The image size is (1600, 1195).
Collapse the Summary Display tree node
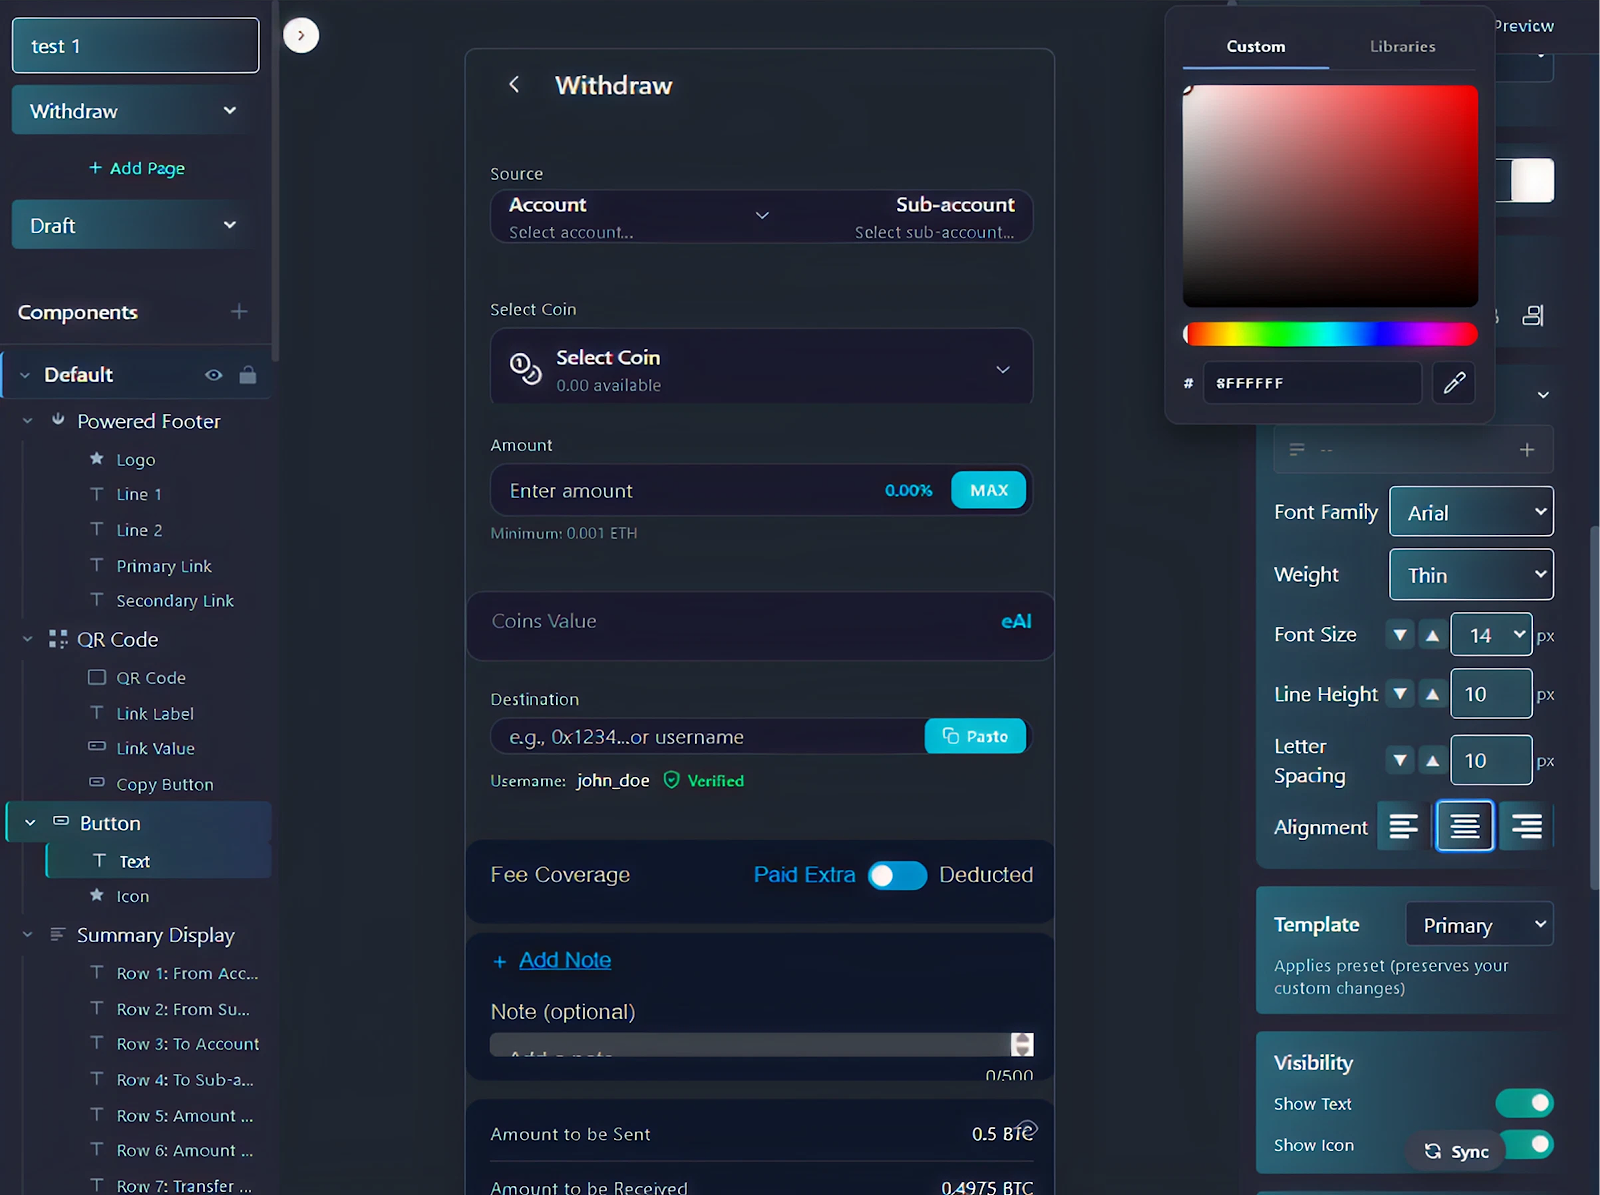(28, 934)
